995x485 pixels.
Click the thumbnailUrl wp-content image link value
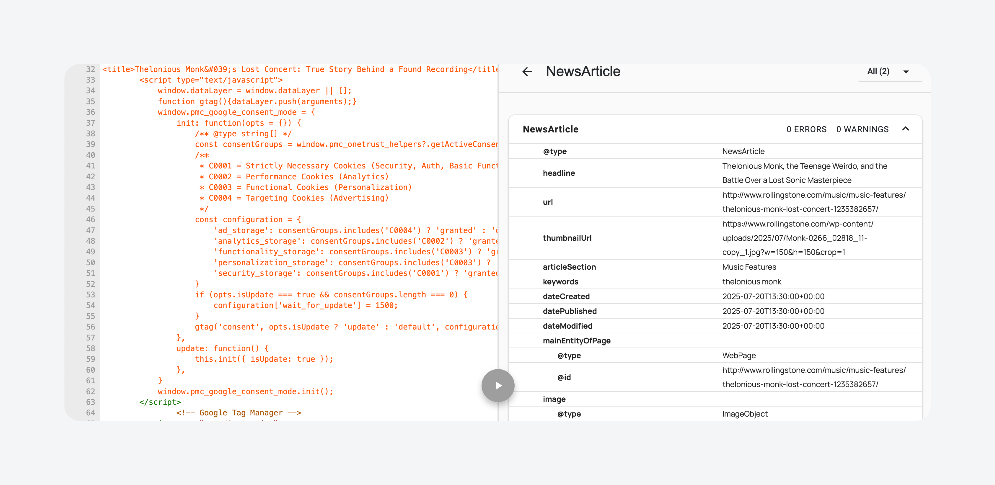pos(798,238)
